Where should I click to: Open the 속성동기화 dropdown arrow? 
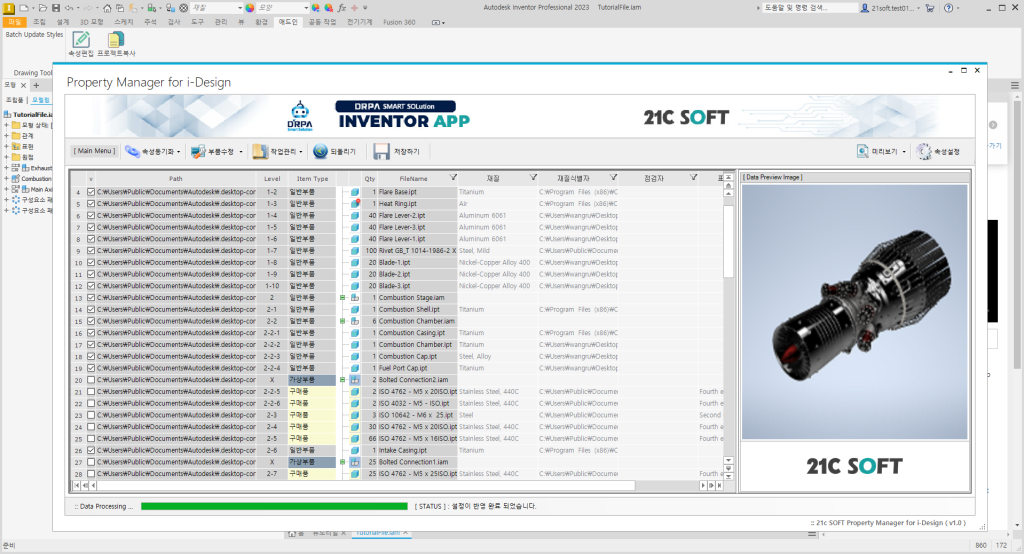pos(178,152)
